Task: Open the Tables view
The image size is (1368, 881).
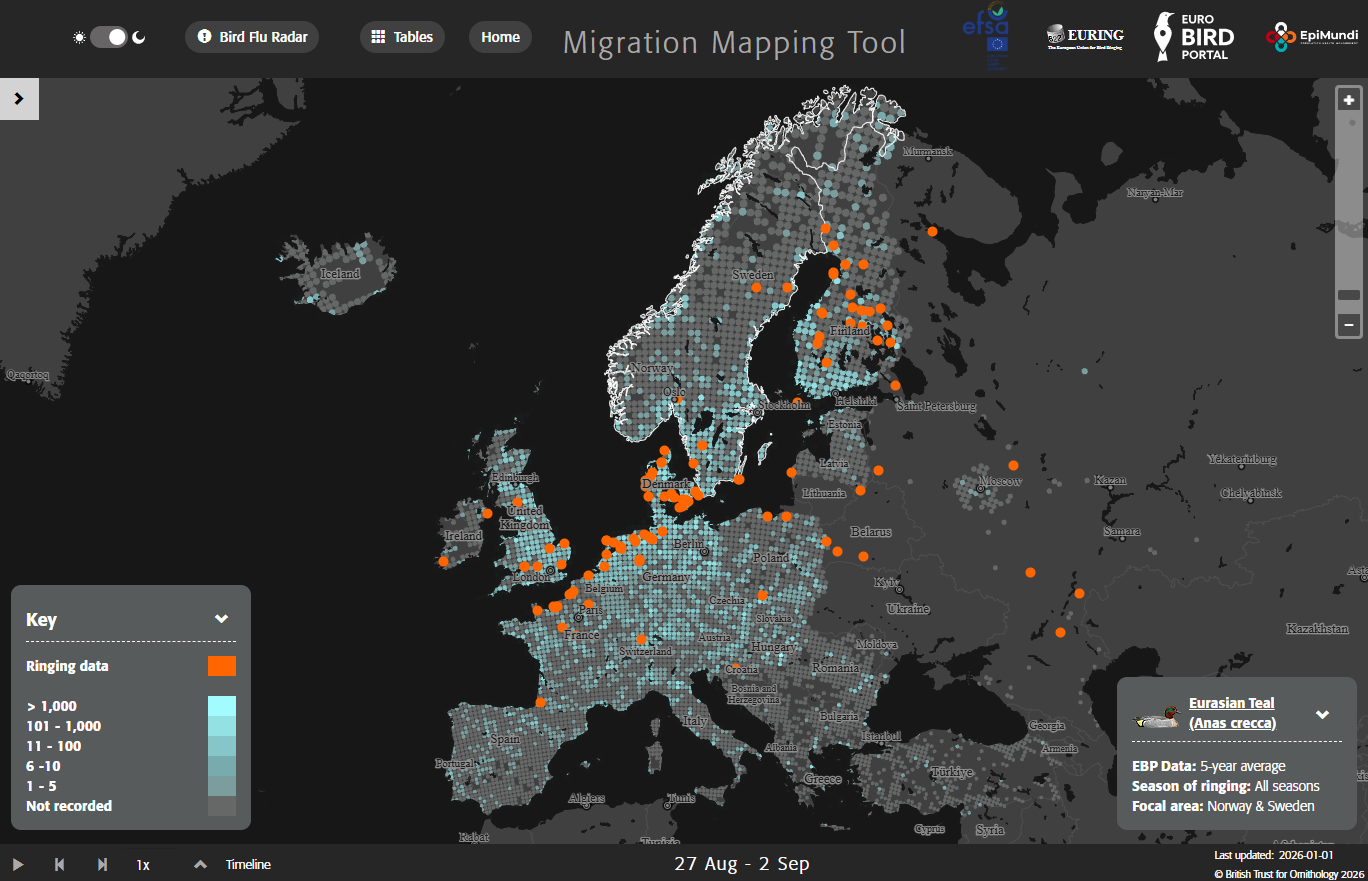Action: [402, 37]
